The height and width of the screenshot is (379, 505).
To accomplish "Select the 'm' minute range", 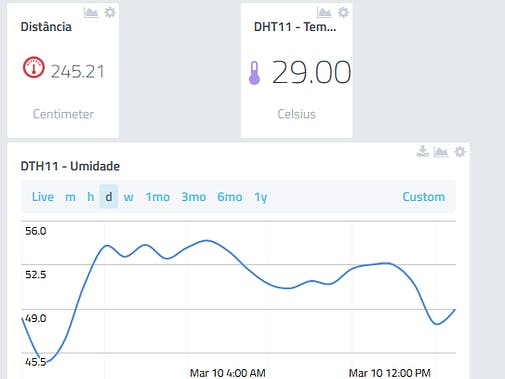I will click(70, 197).
